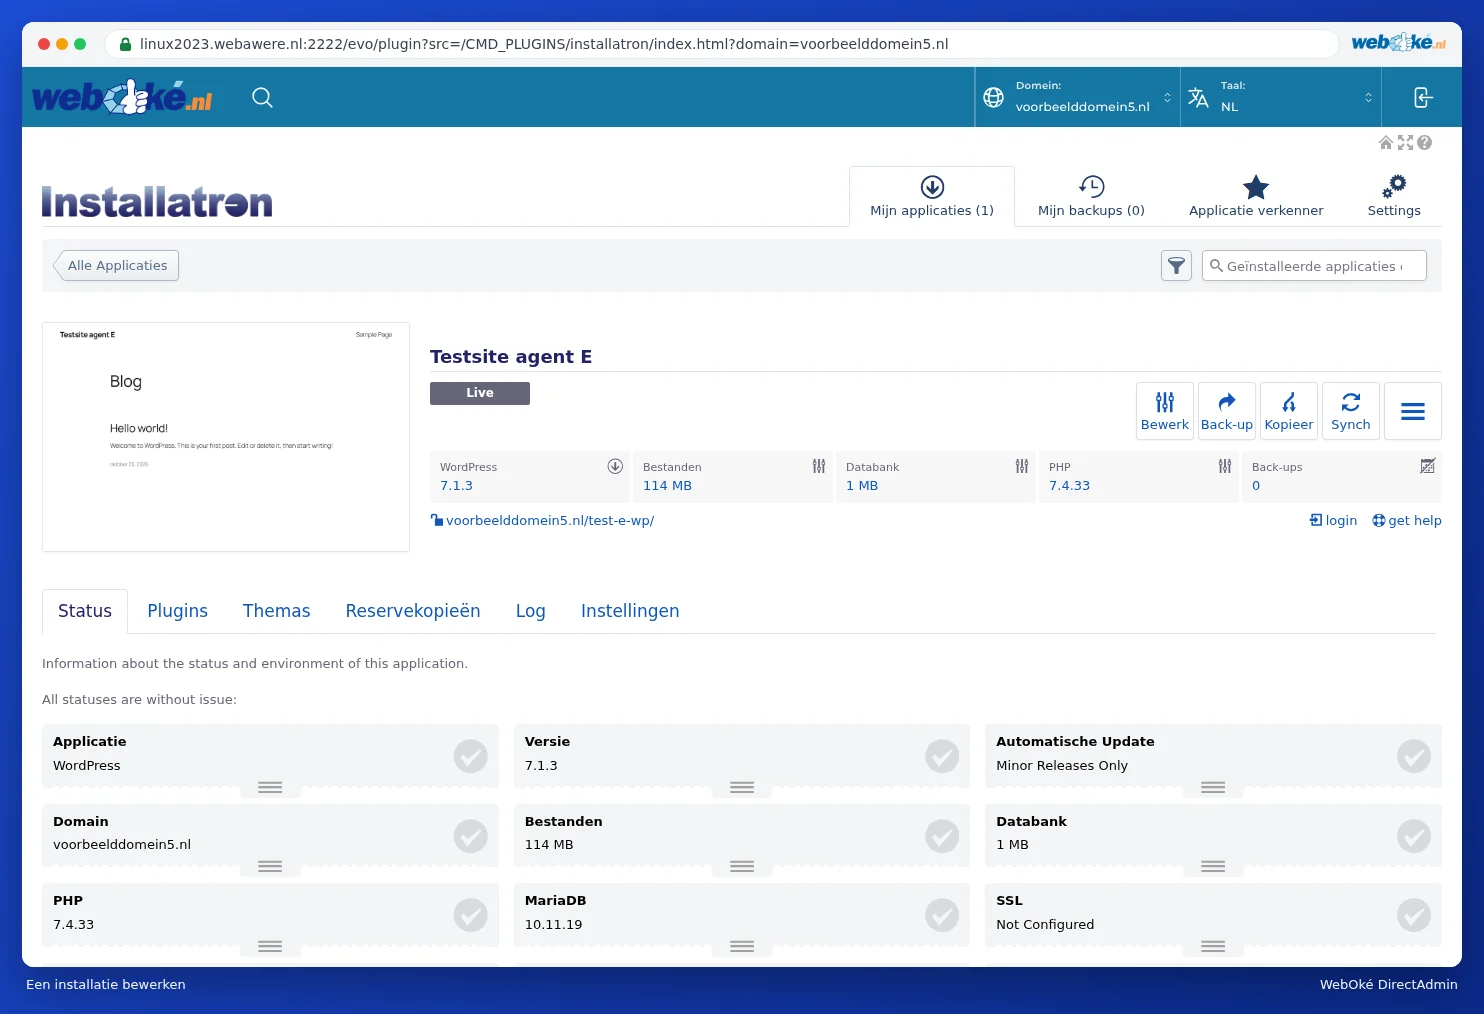
Task: Switch to the Reservekopieën tab
Action: 413,611
